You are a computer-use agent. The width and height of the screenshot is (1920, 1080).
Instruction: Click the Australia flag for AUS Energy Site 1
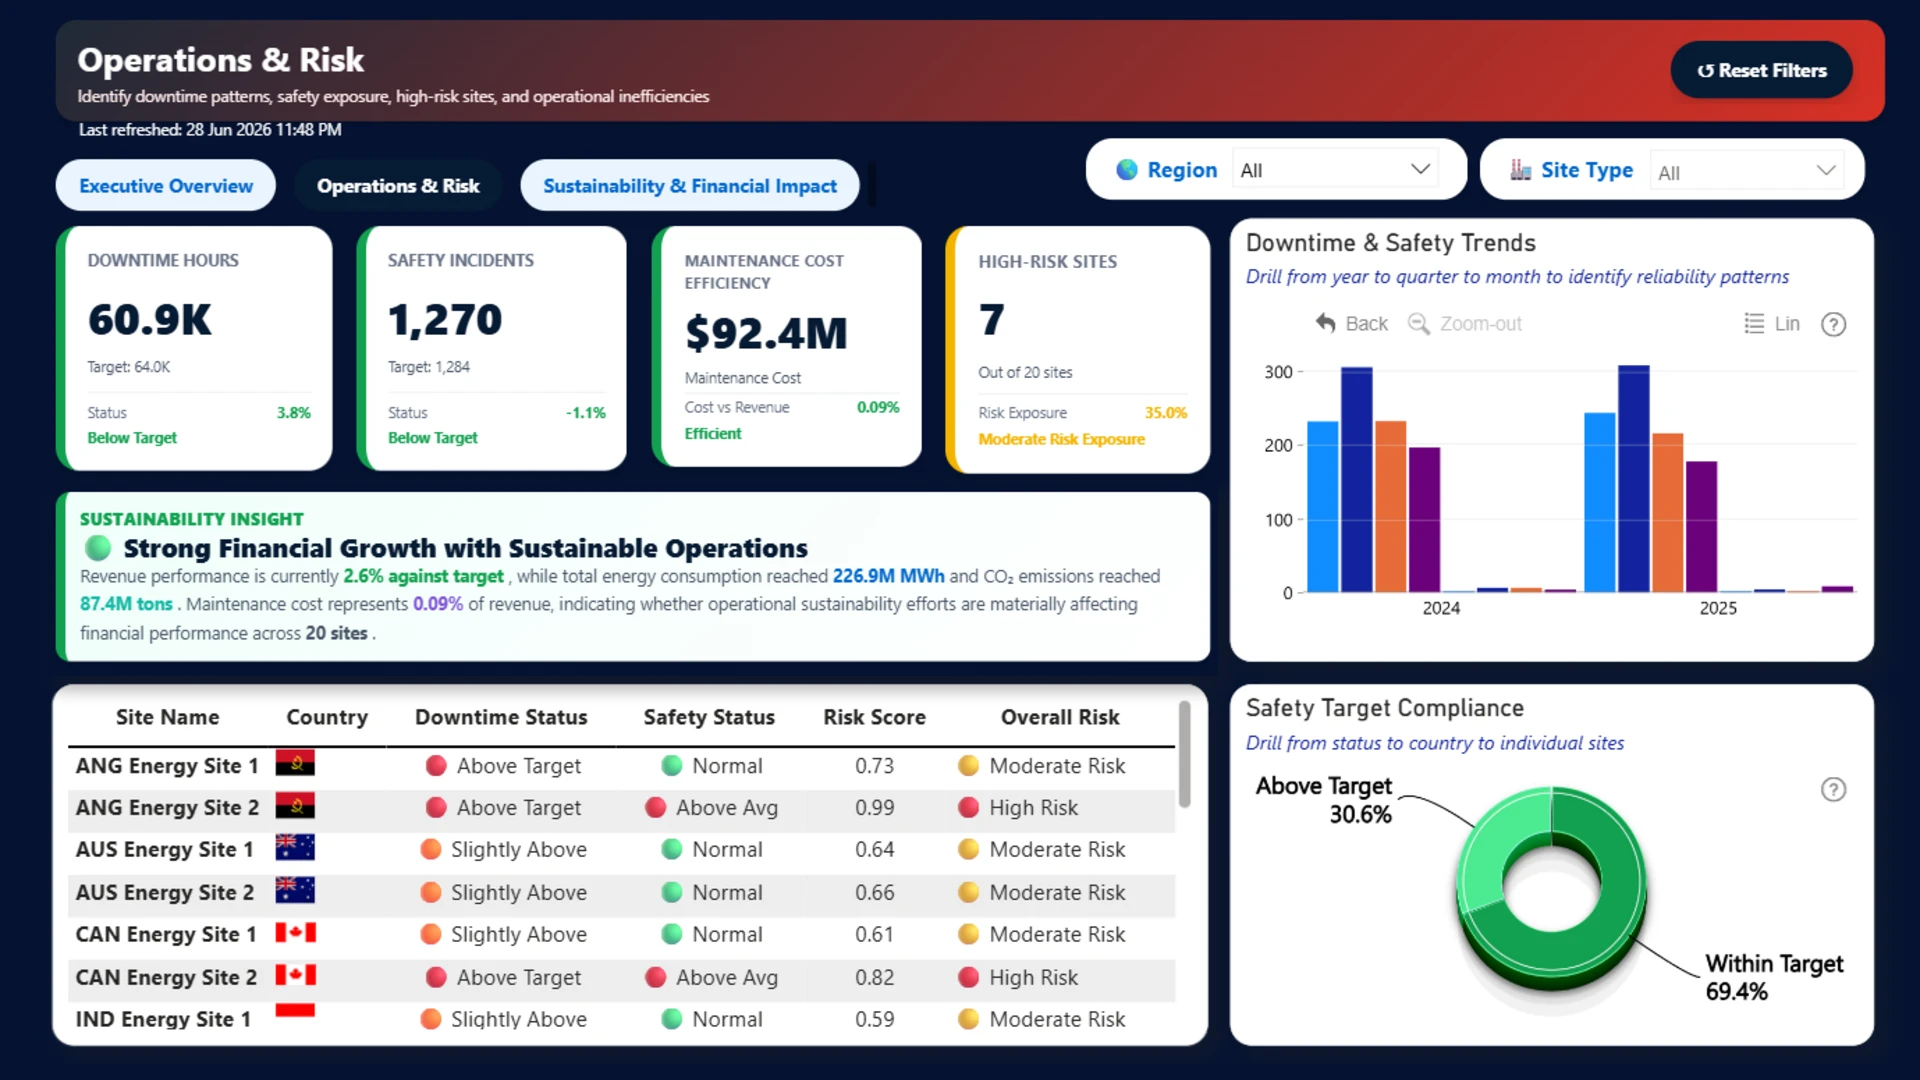click(295, 847)
